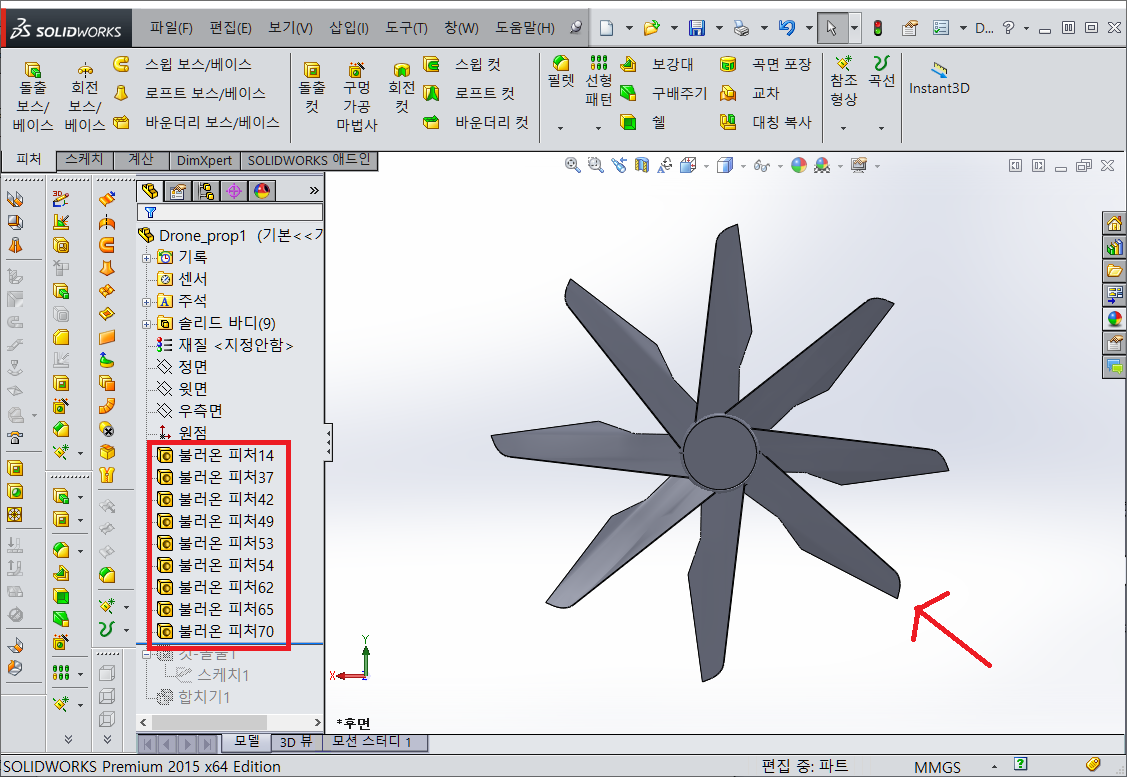Open the 선형 패턴 dropdown arrow
The width and height of the screenshot is (1127, 777).
(x=598, y=128)
